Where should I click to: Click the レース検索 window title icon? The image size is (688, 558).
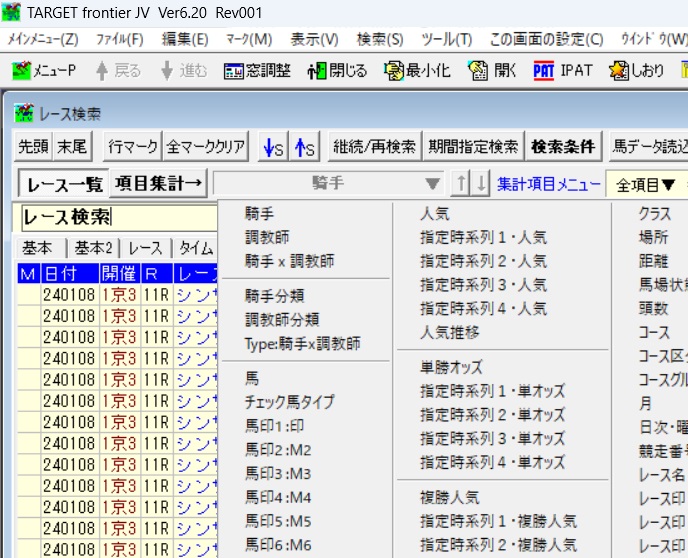(24, 114)
